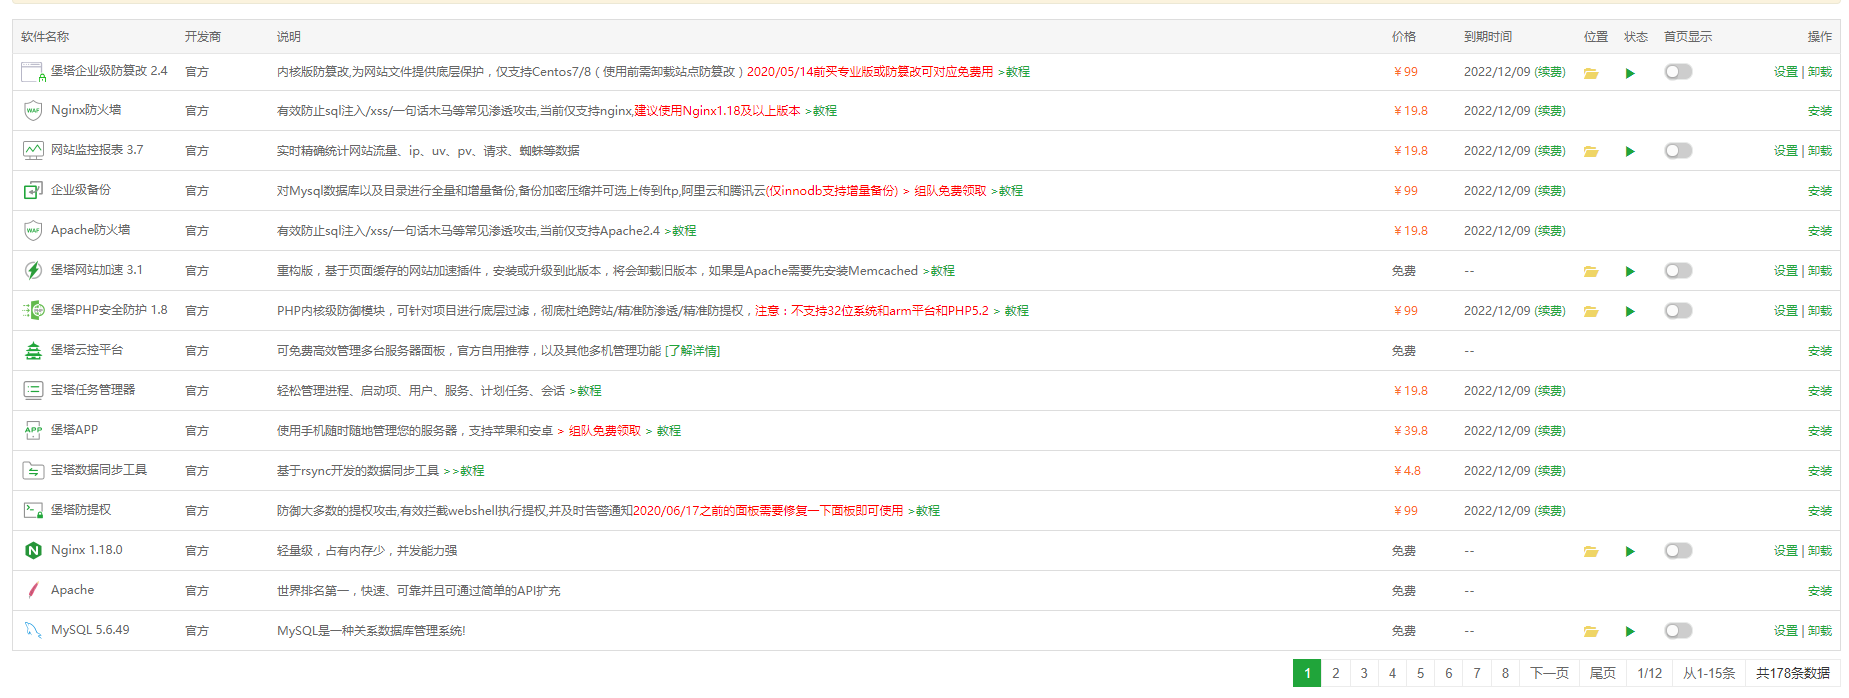Click status play icon for Nginx 1.18.0
1849x698 pixels.
click(1630, 552)
